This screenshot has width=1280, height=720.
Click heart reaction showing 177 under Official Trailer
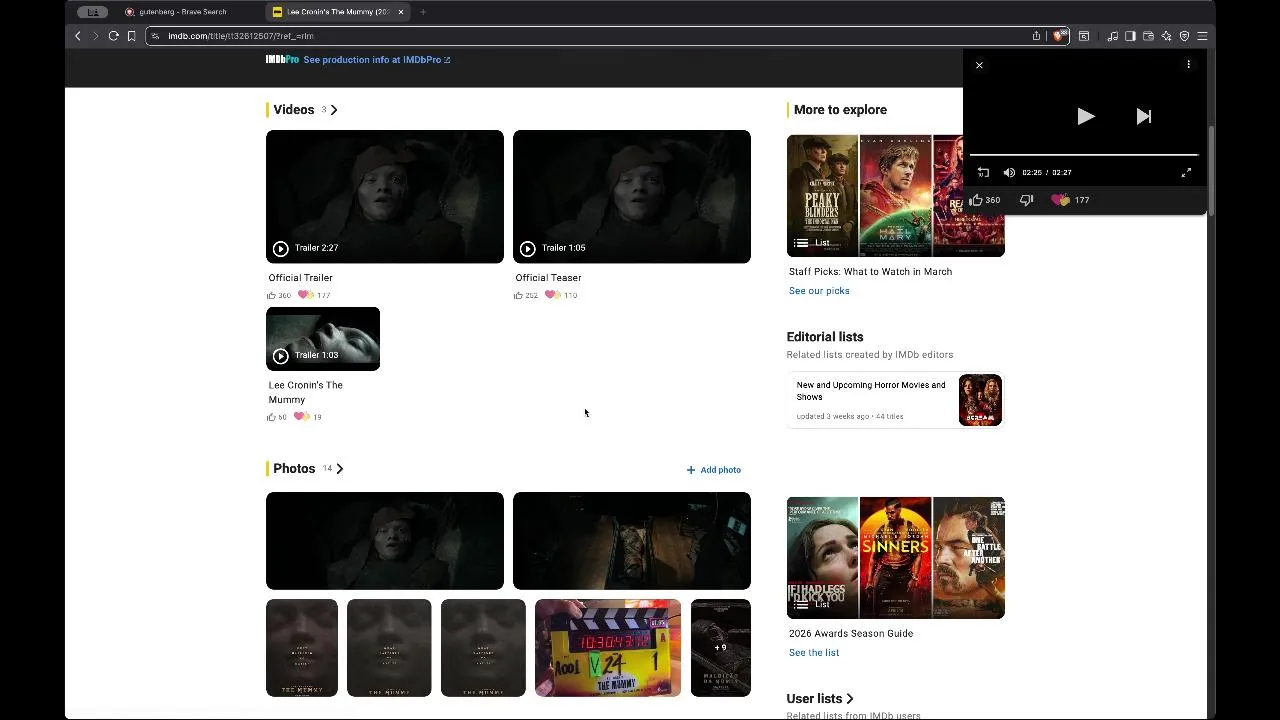click(314, 296)
